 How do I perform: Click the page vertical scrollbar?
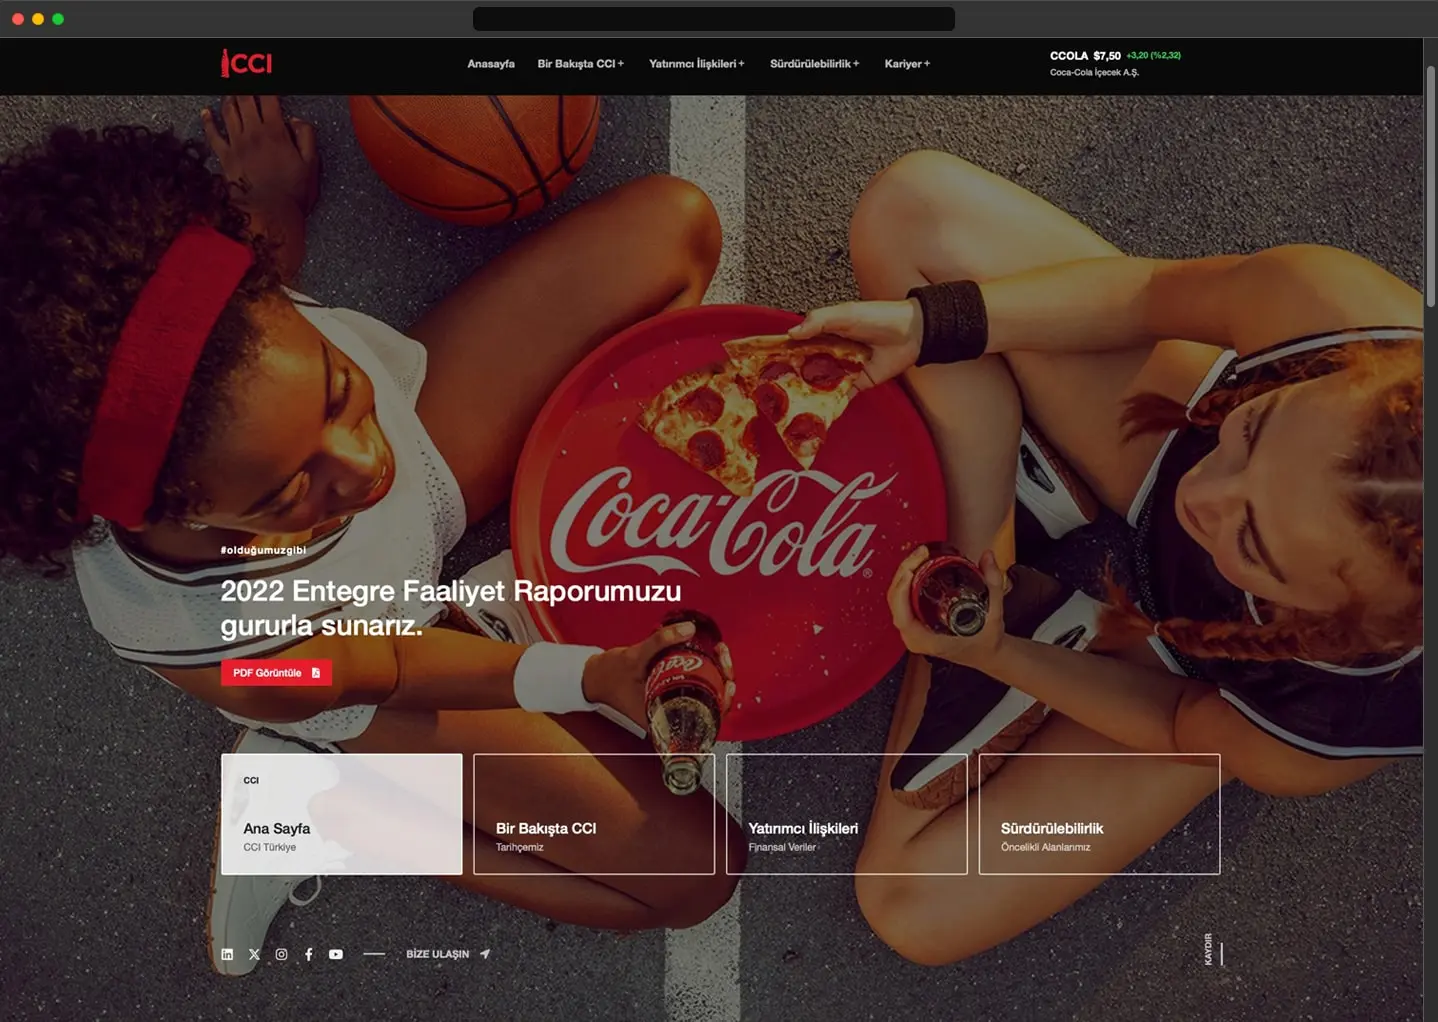[1430, 185]
